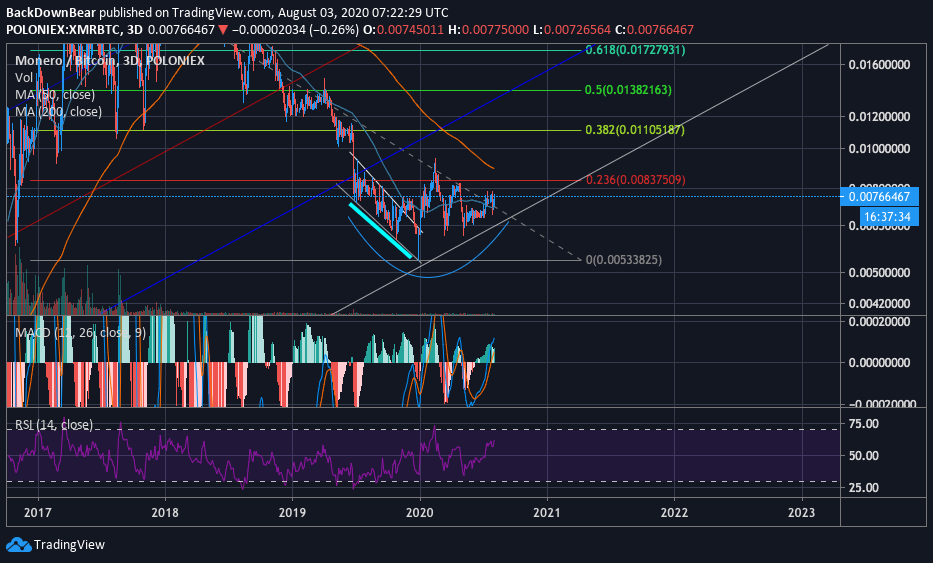Image resolution: width=933 pixels, height=563 pixels.
Task: Click the TradingView cloud logo icon
Action: pyautogui.click(x=18, y=544)
